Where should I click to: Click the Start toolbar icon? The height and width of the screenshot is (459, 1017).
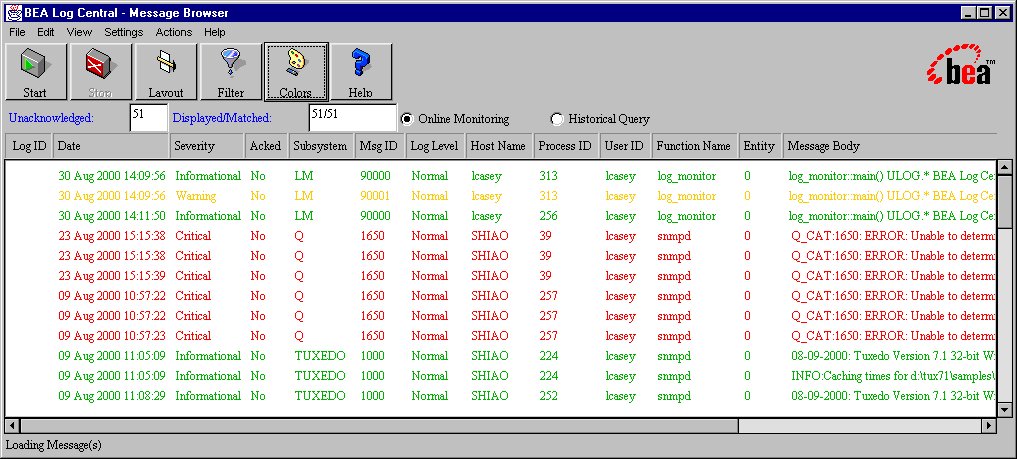[36, 72]
